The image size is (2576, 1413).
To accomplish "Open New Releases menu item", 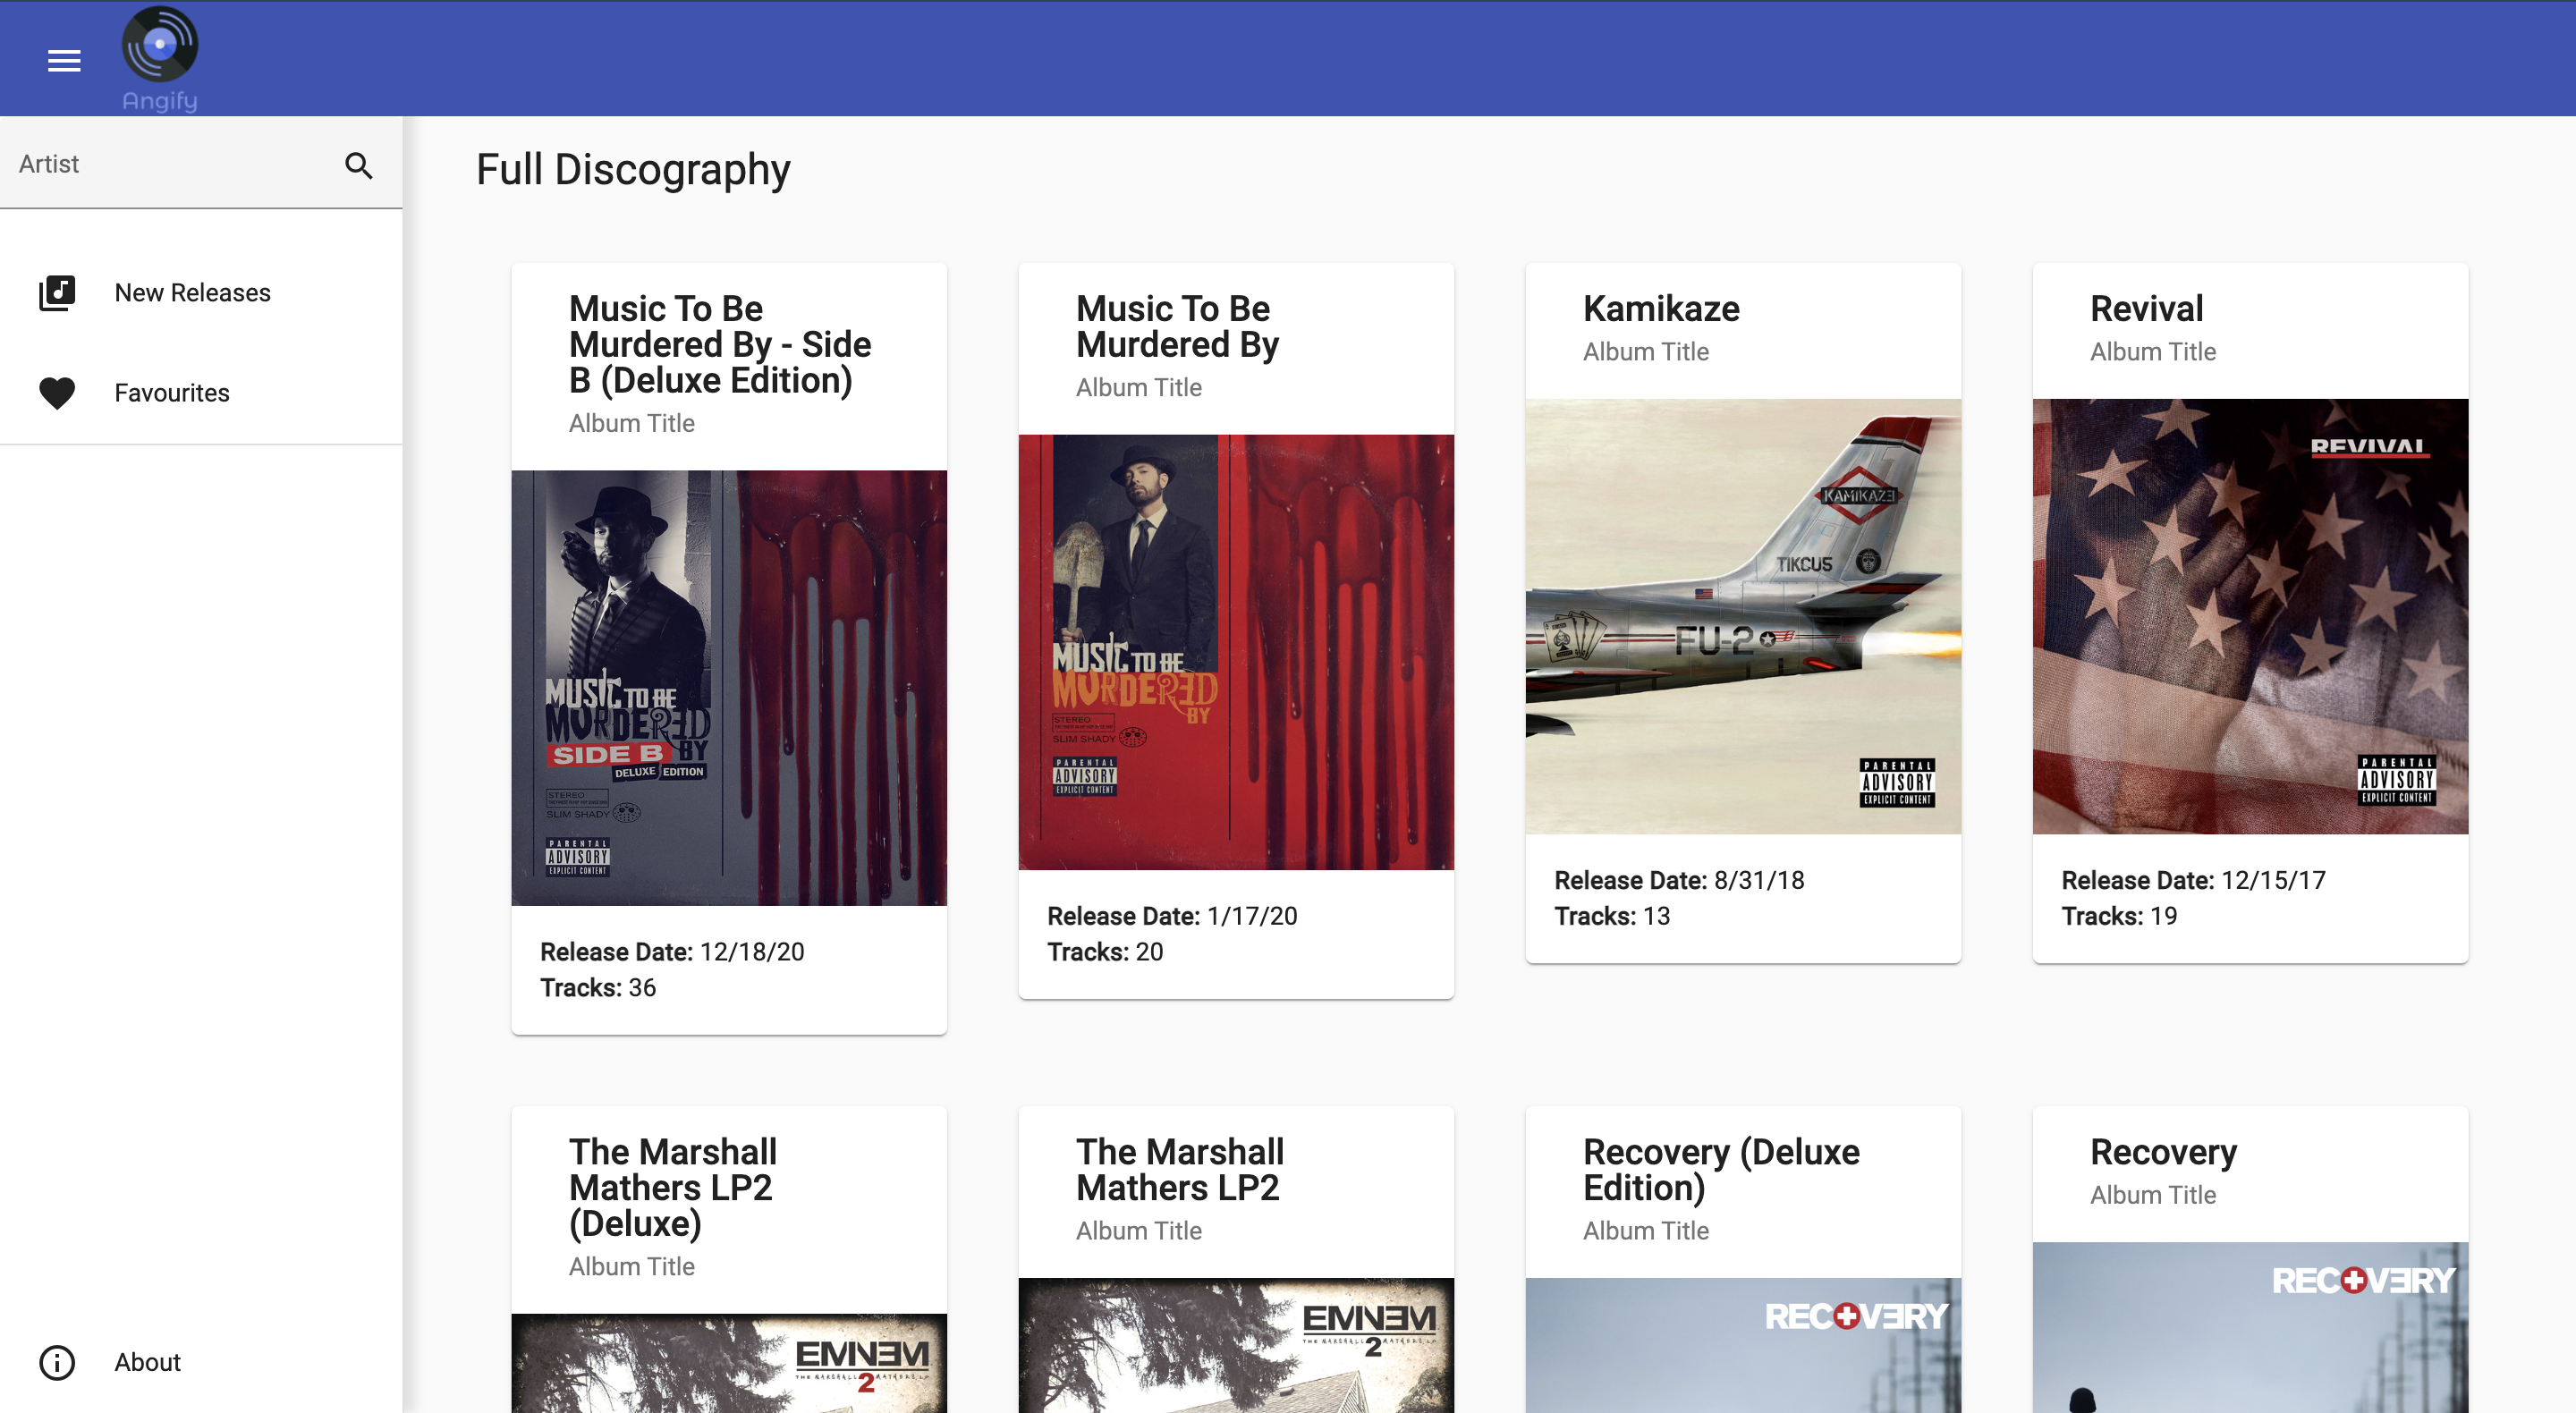I will pyautogui.click(x=192, y=293).
